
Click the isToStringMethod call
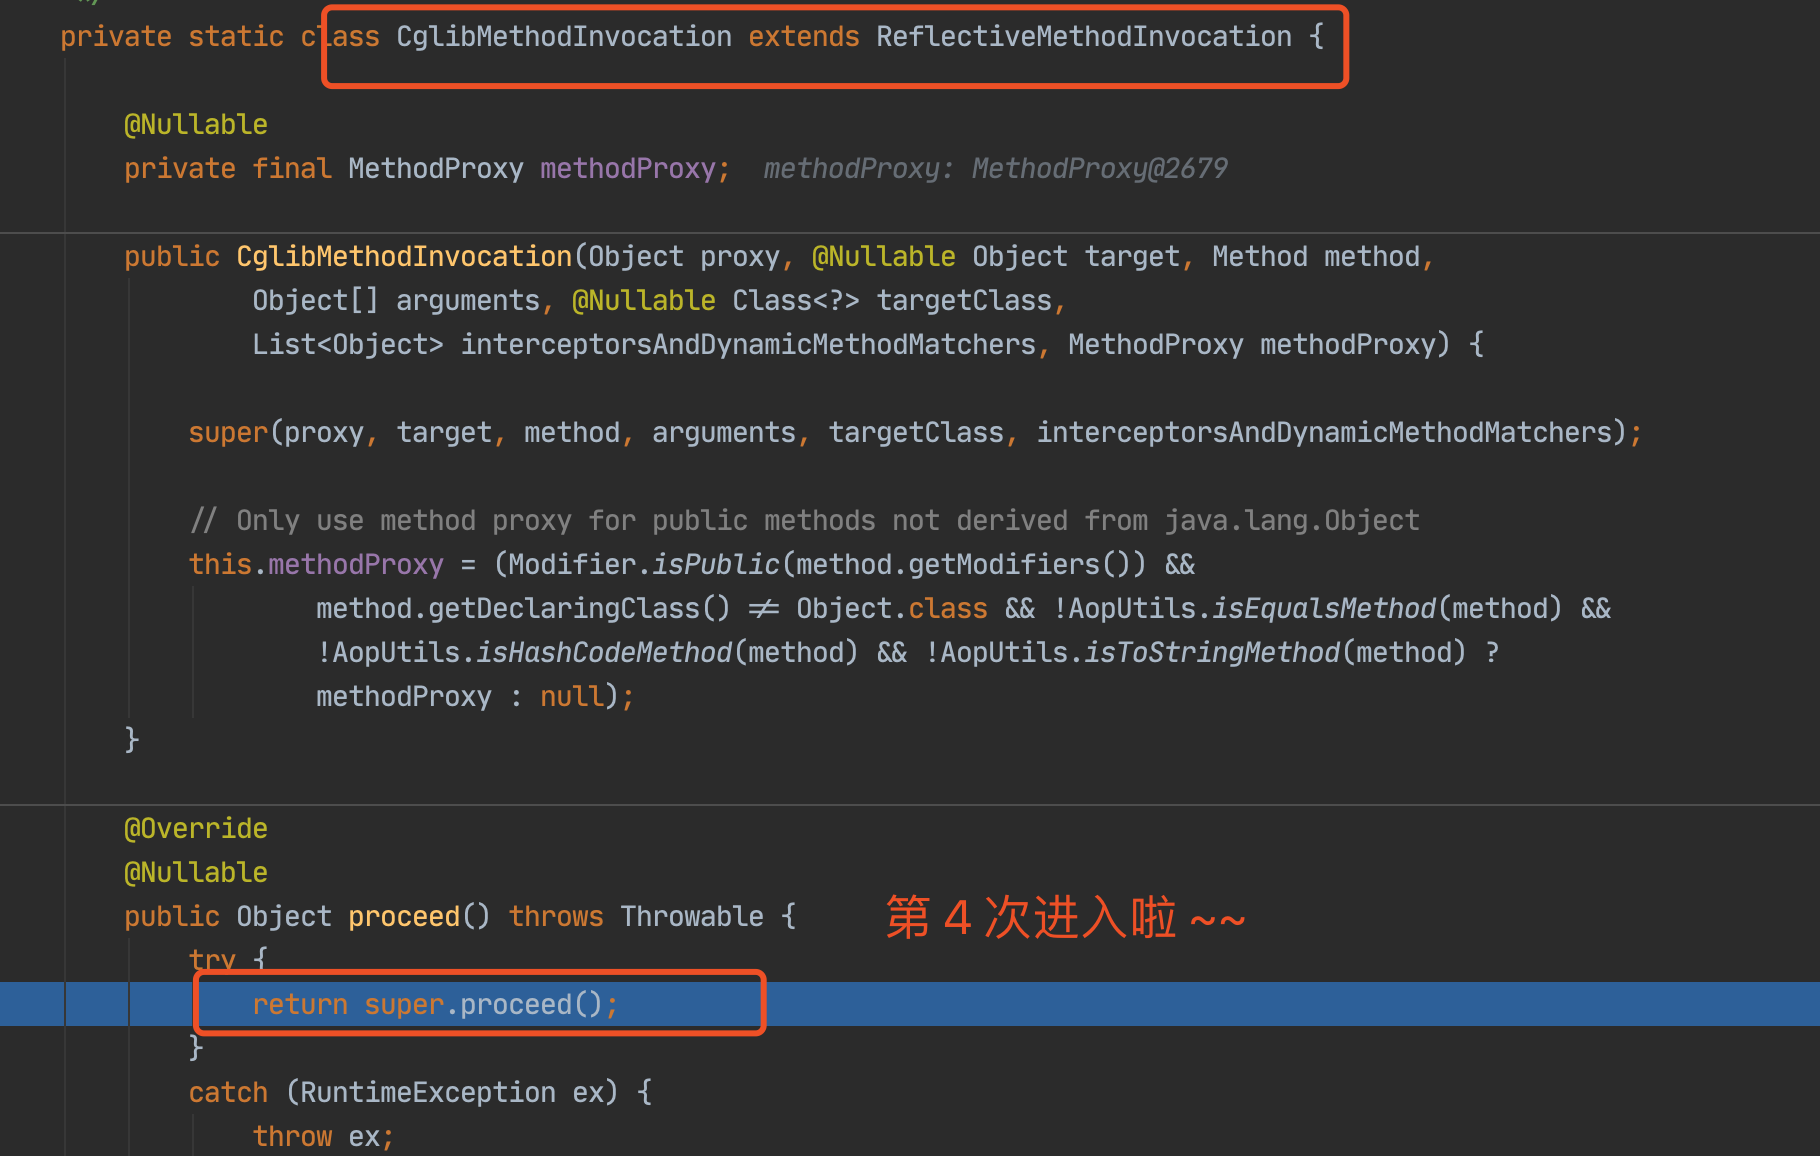(x=1212, y=653)
